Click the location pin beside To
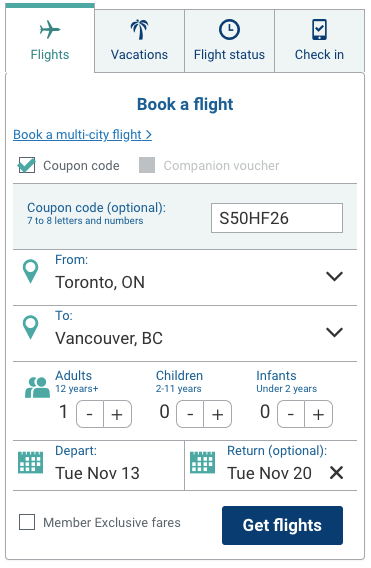Screen dimensions: 371x568 (x=30, y=327)
